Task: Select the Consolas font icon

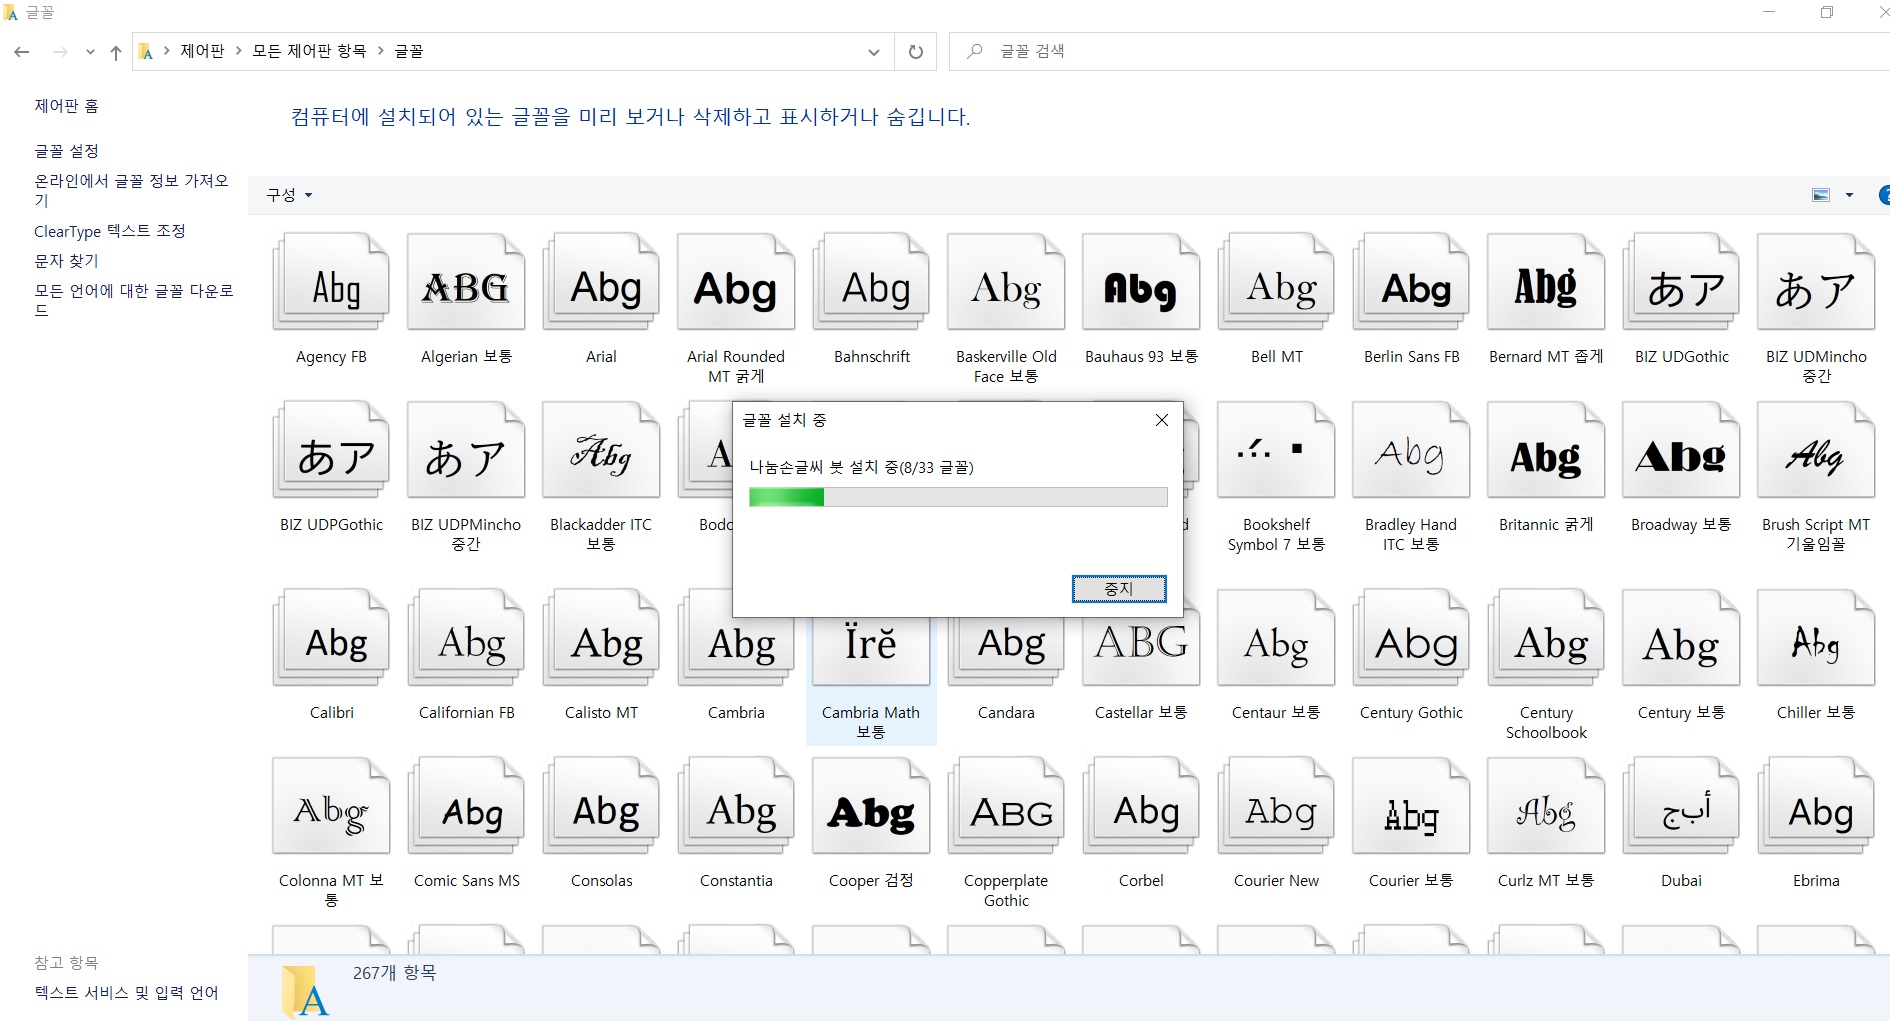Action: [x=601, y=806]
